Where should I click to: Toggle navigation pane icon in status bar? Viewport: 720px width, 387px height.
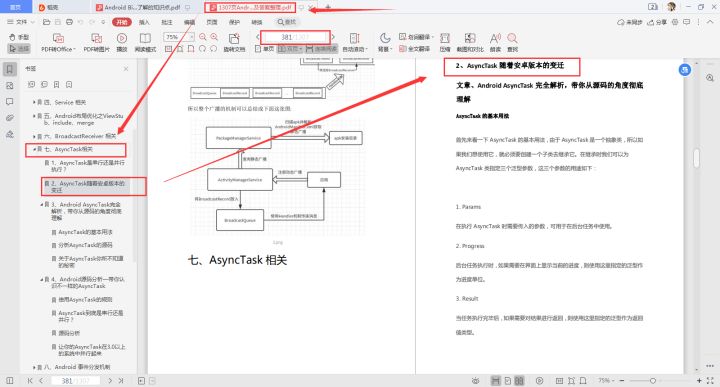(10, 381)
